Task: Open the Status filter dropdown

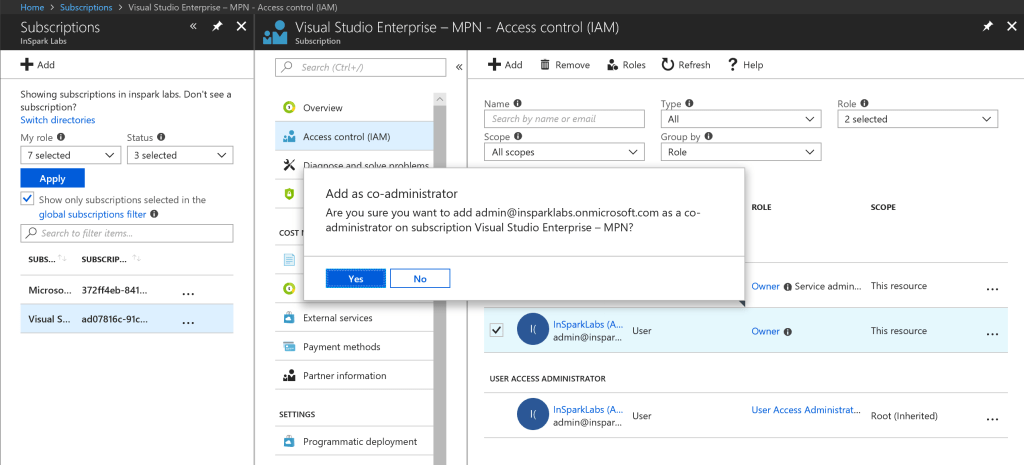Action: tap(180, 155)
